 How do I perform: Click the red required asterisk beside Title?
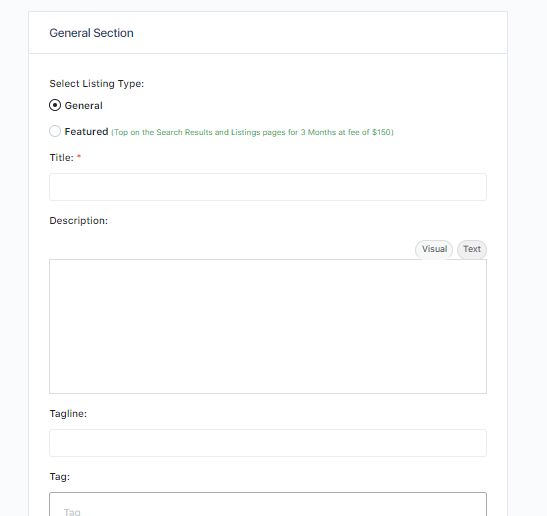pos(79,157)
